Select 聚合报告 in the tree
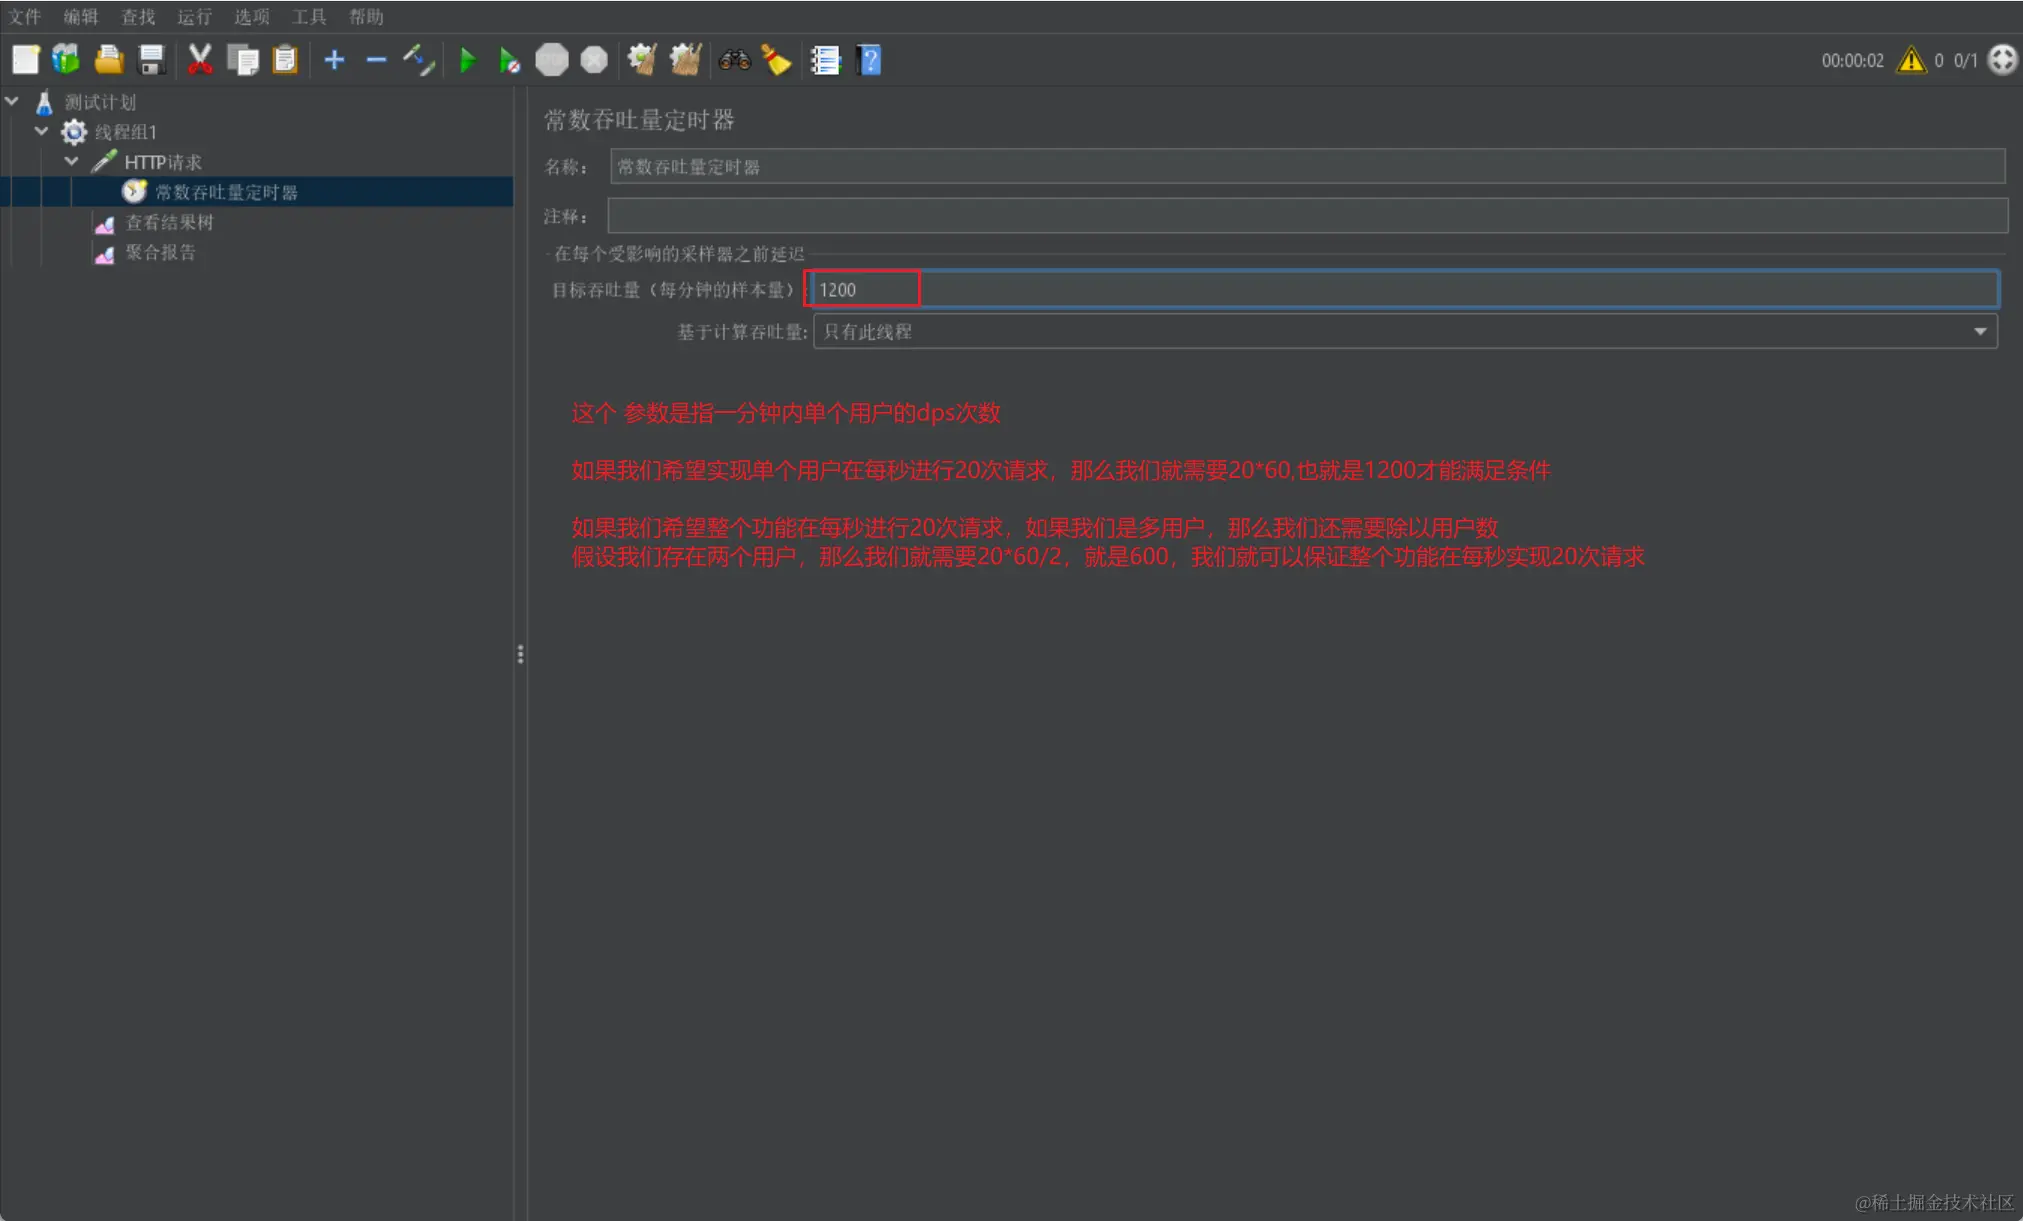The height and width of the screenshot is (1221, 2023). coord(160,252)
